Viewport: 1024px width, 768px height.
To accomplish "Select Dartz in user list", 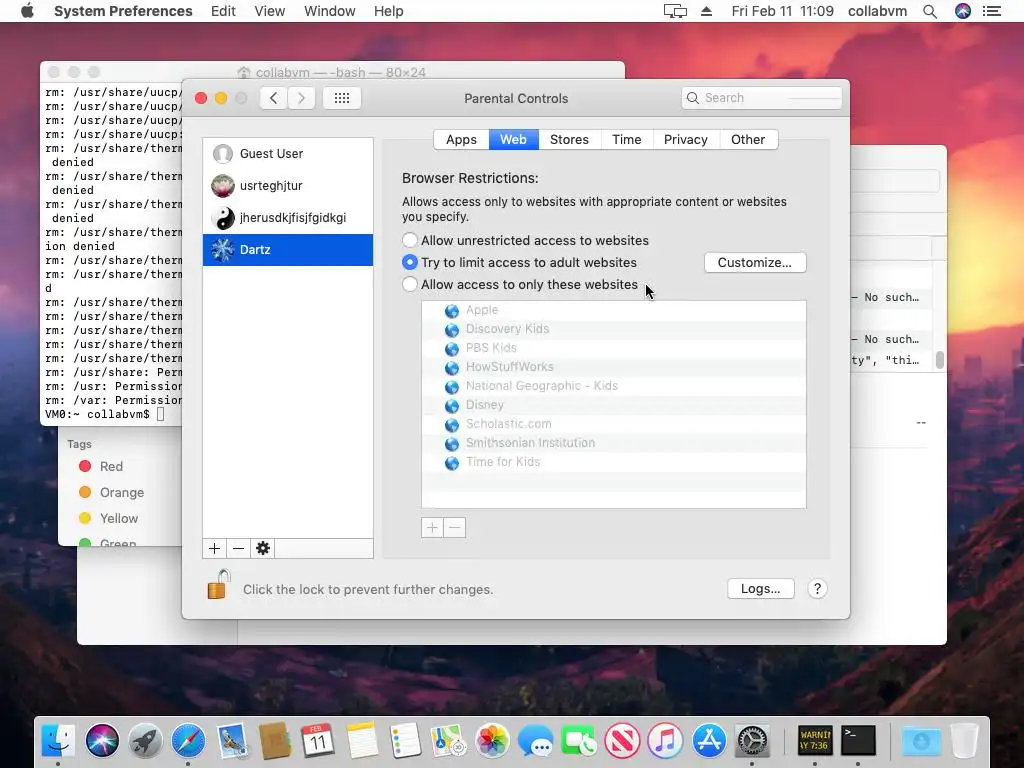I will tap(288, 249).
